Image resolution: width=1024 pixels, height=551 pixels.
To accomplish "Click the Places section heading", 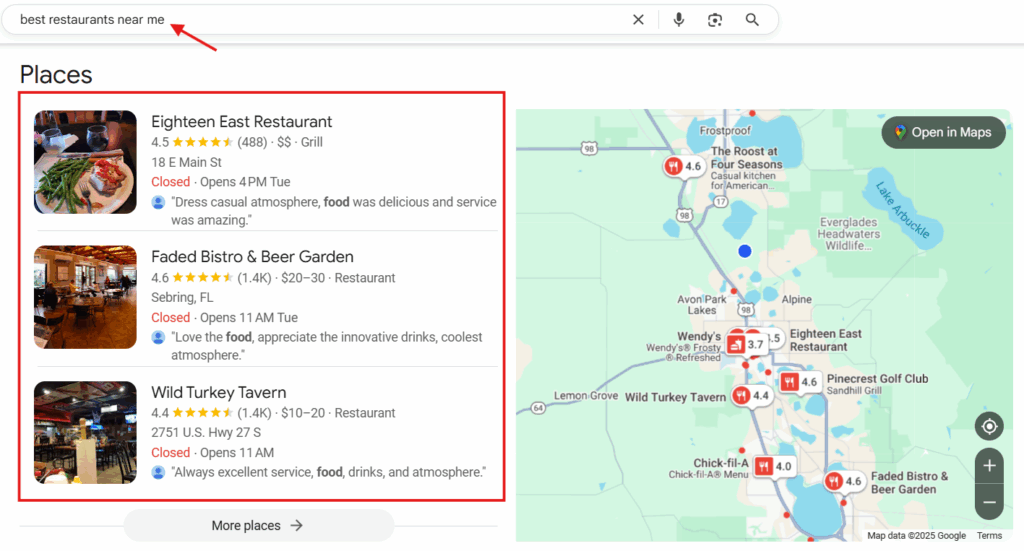I will pos(56,74).
